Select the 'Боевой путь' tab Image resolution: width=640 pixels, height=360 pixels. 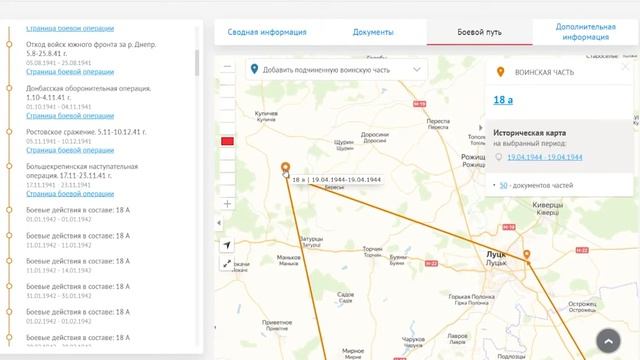pyautogui.click(x=479, y=32)
